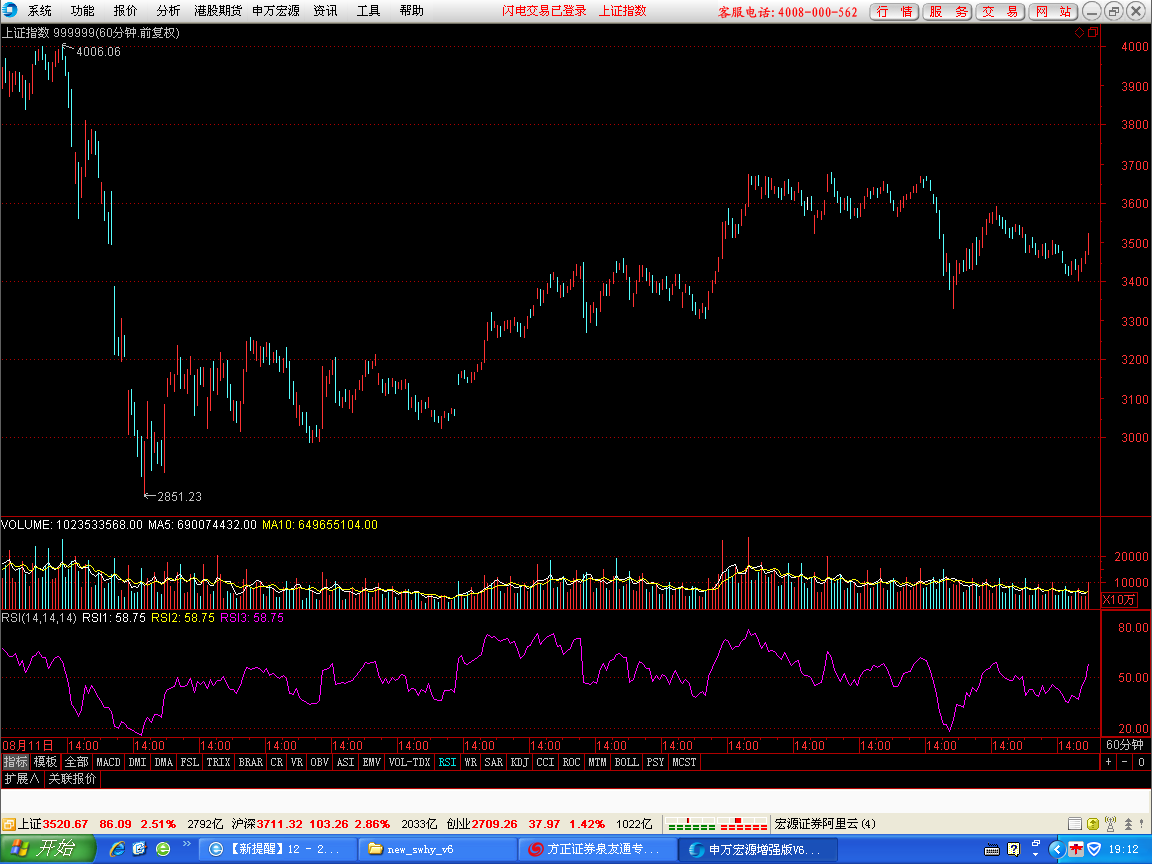Click the second quick launch browser icon

click(140, 849)
